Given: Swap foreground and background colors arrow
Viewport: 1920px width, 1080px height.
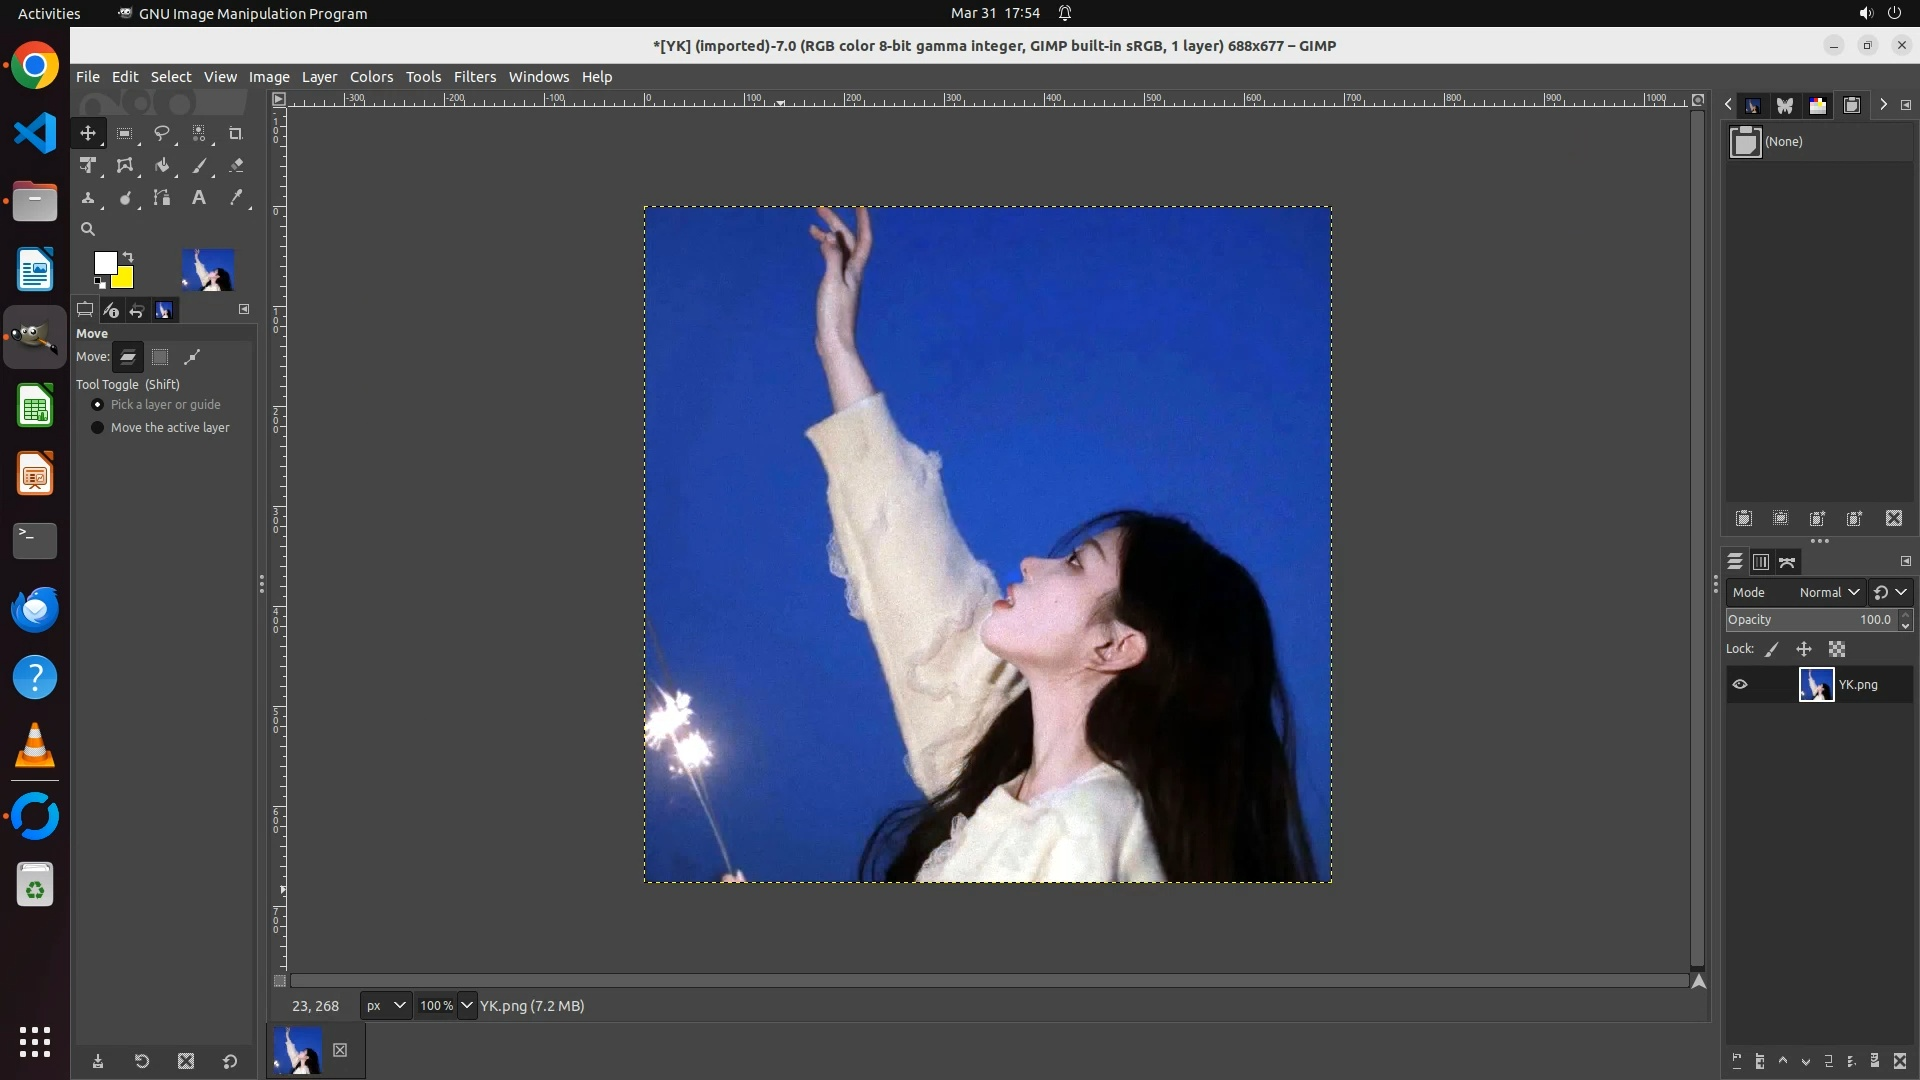Looking at the screenshot, I should click(128, 257).
